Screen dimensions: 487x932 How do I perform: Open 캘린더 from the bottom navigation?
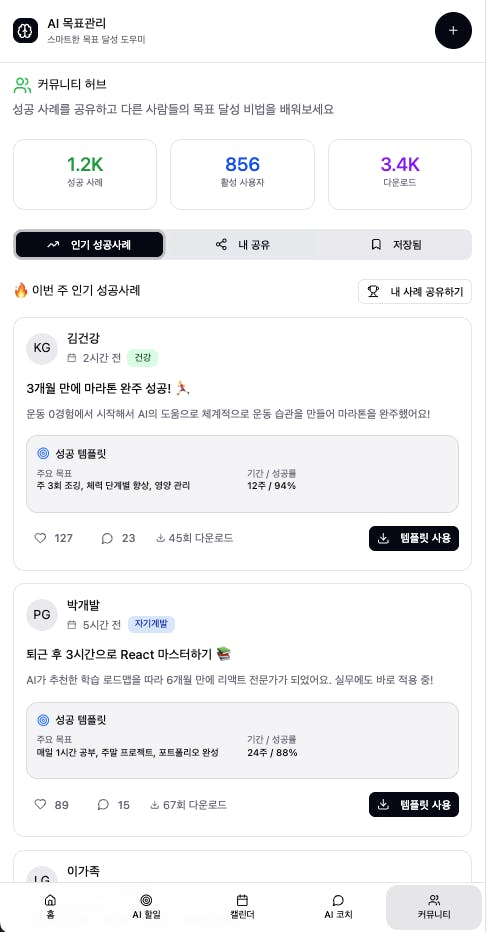(x=242, y=906)
